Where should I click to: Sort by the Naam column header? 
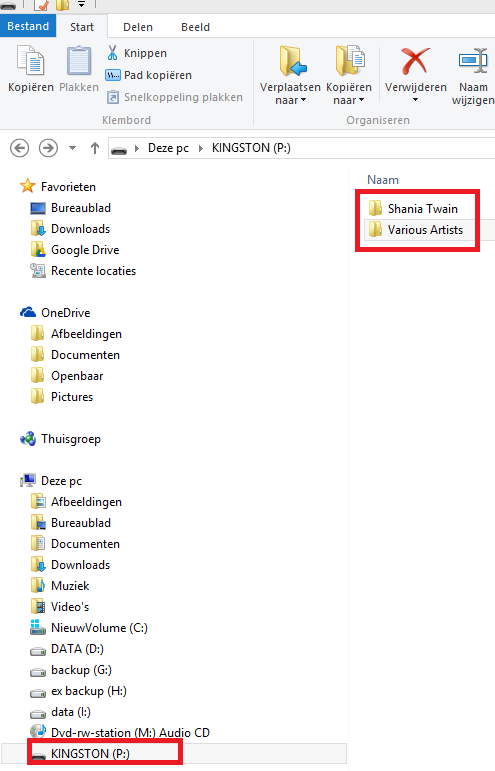pyautogui.click(x=383, y=180)
